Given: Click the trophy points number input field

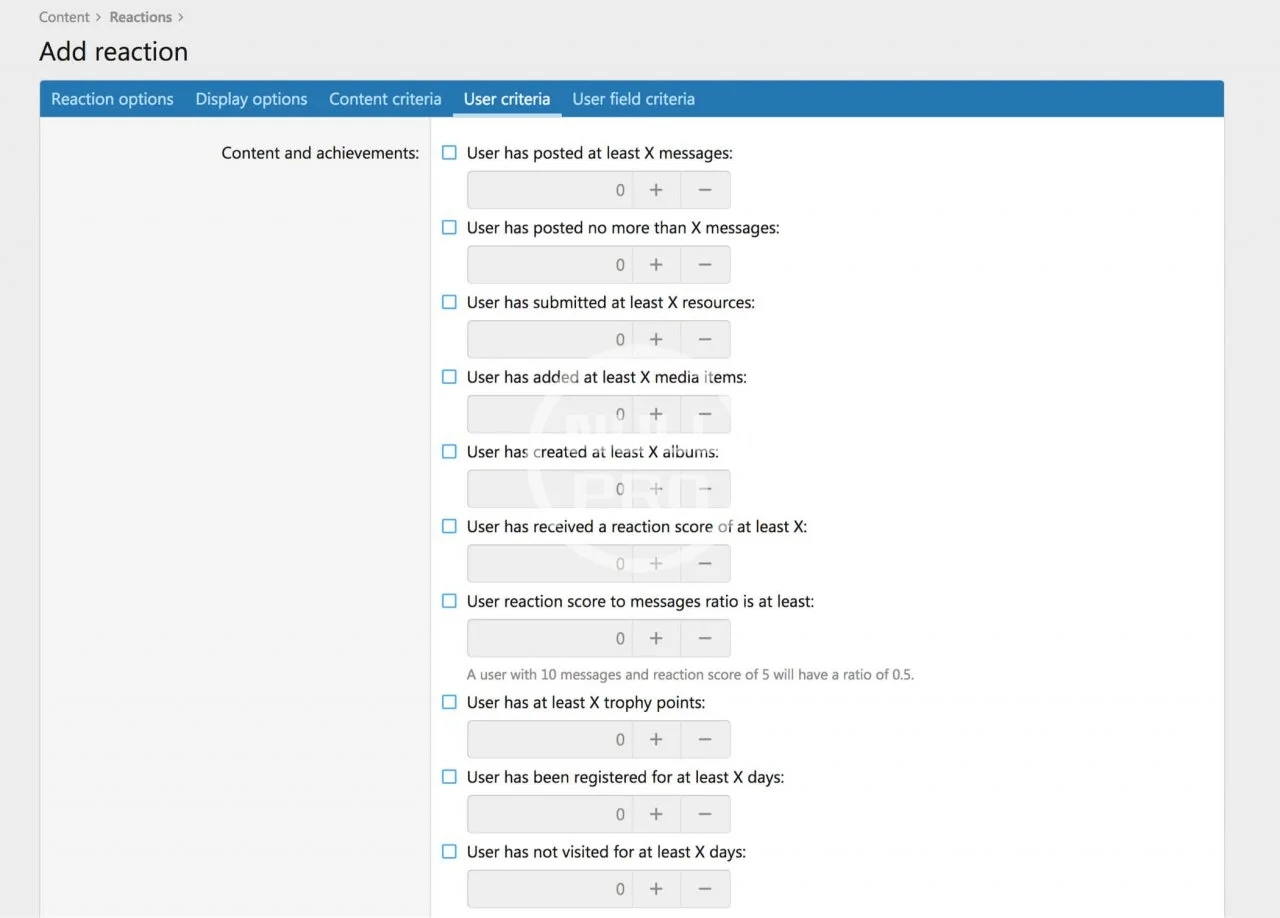Looking at the screenshot, I should pyautogui.click(x=550, y=740).
